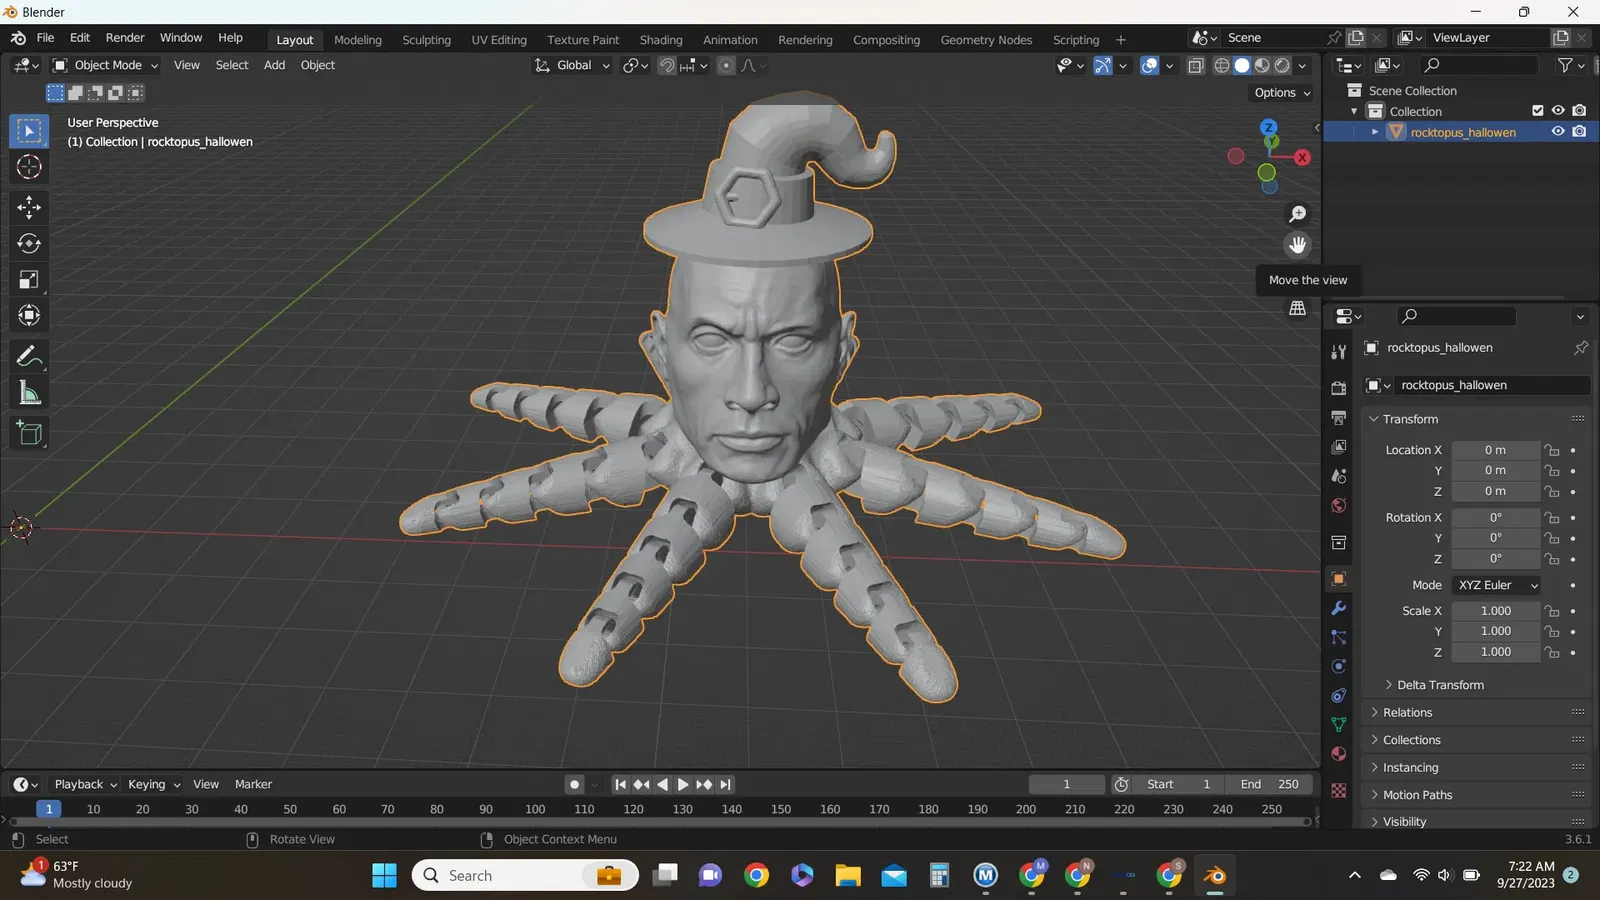
Task: Click the zoom view magnifier gizmo
Action: (x=1297, y=214)
